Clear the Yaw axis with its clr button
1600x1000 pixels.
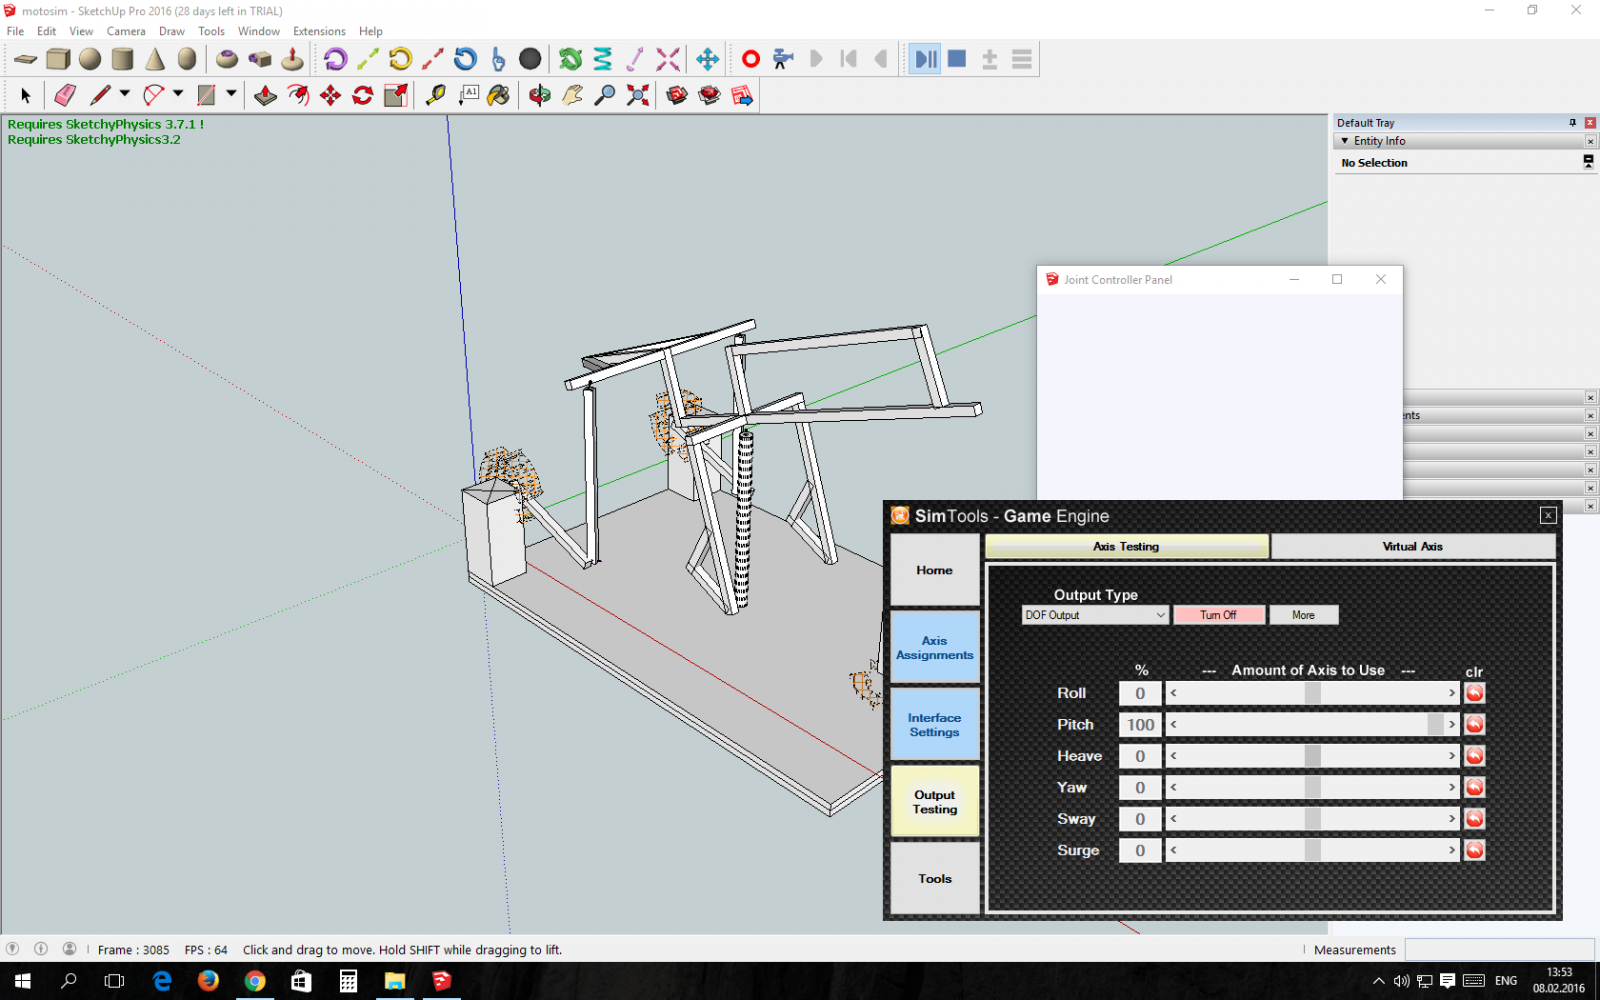(x=1474, y=787)
